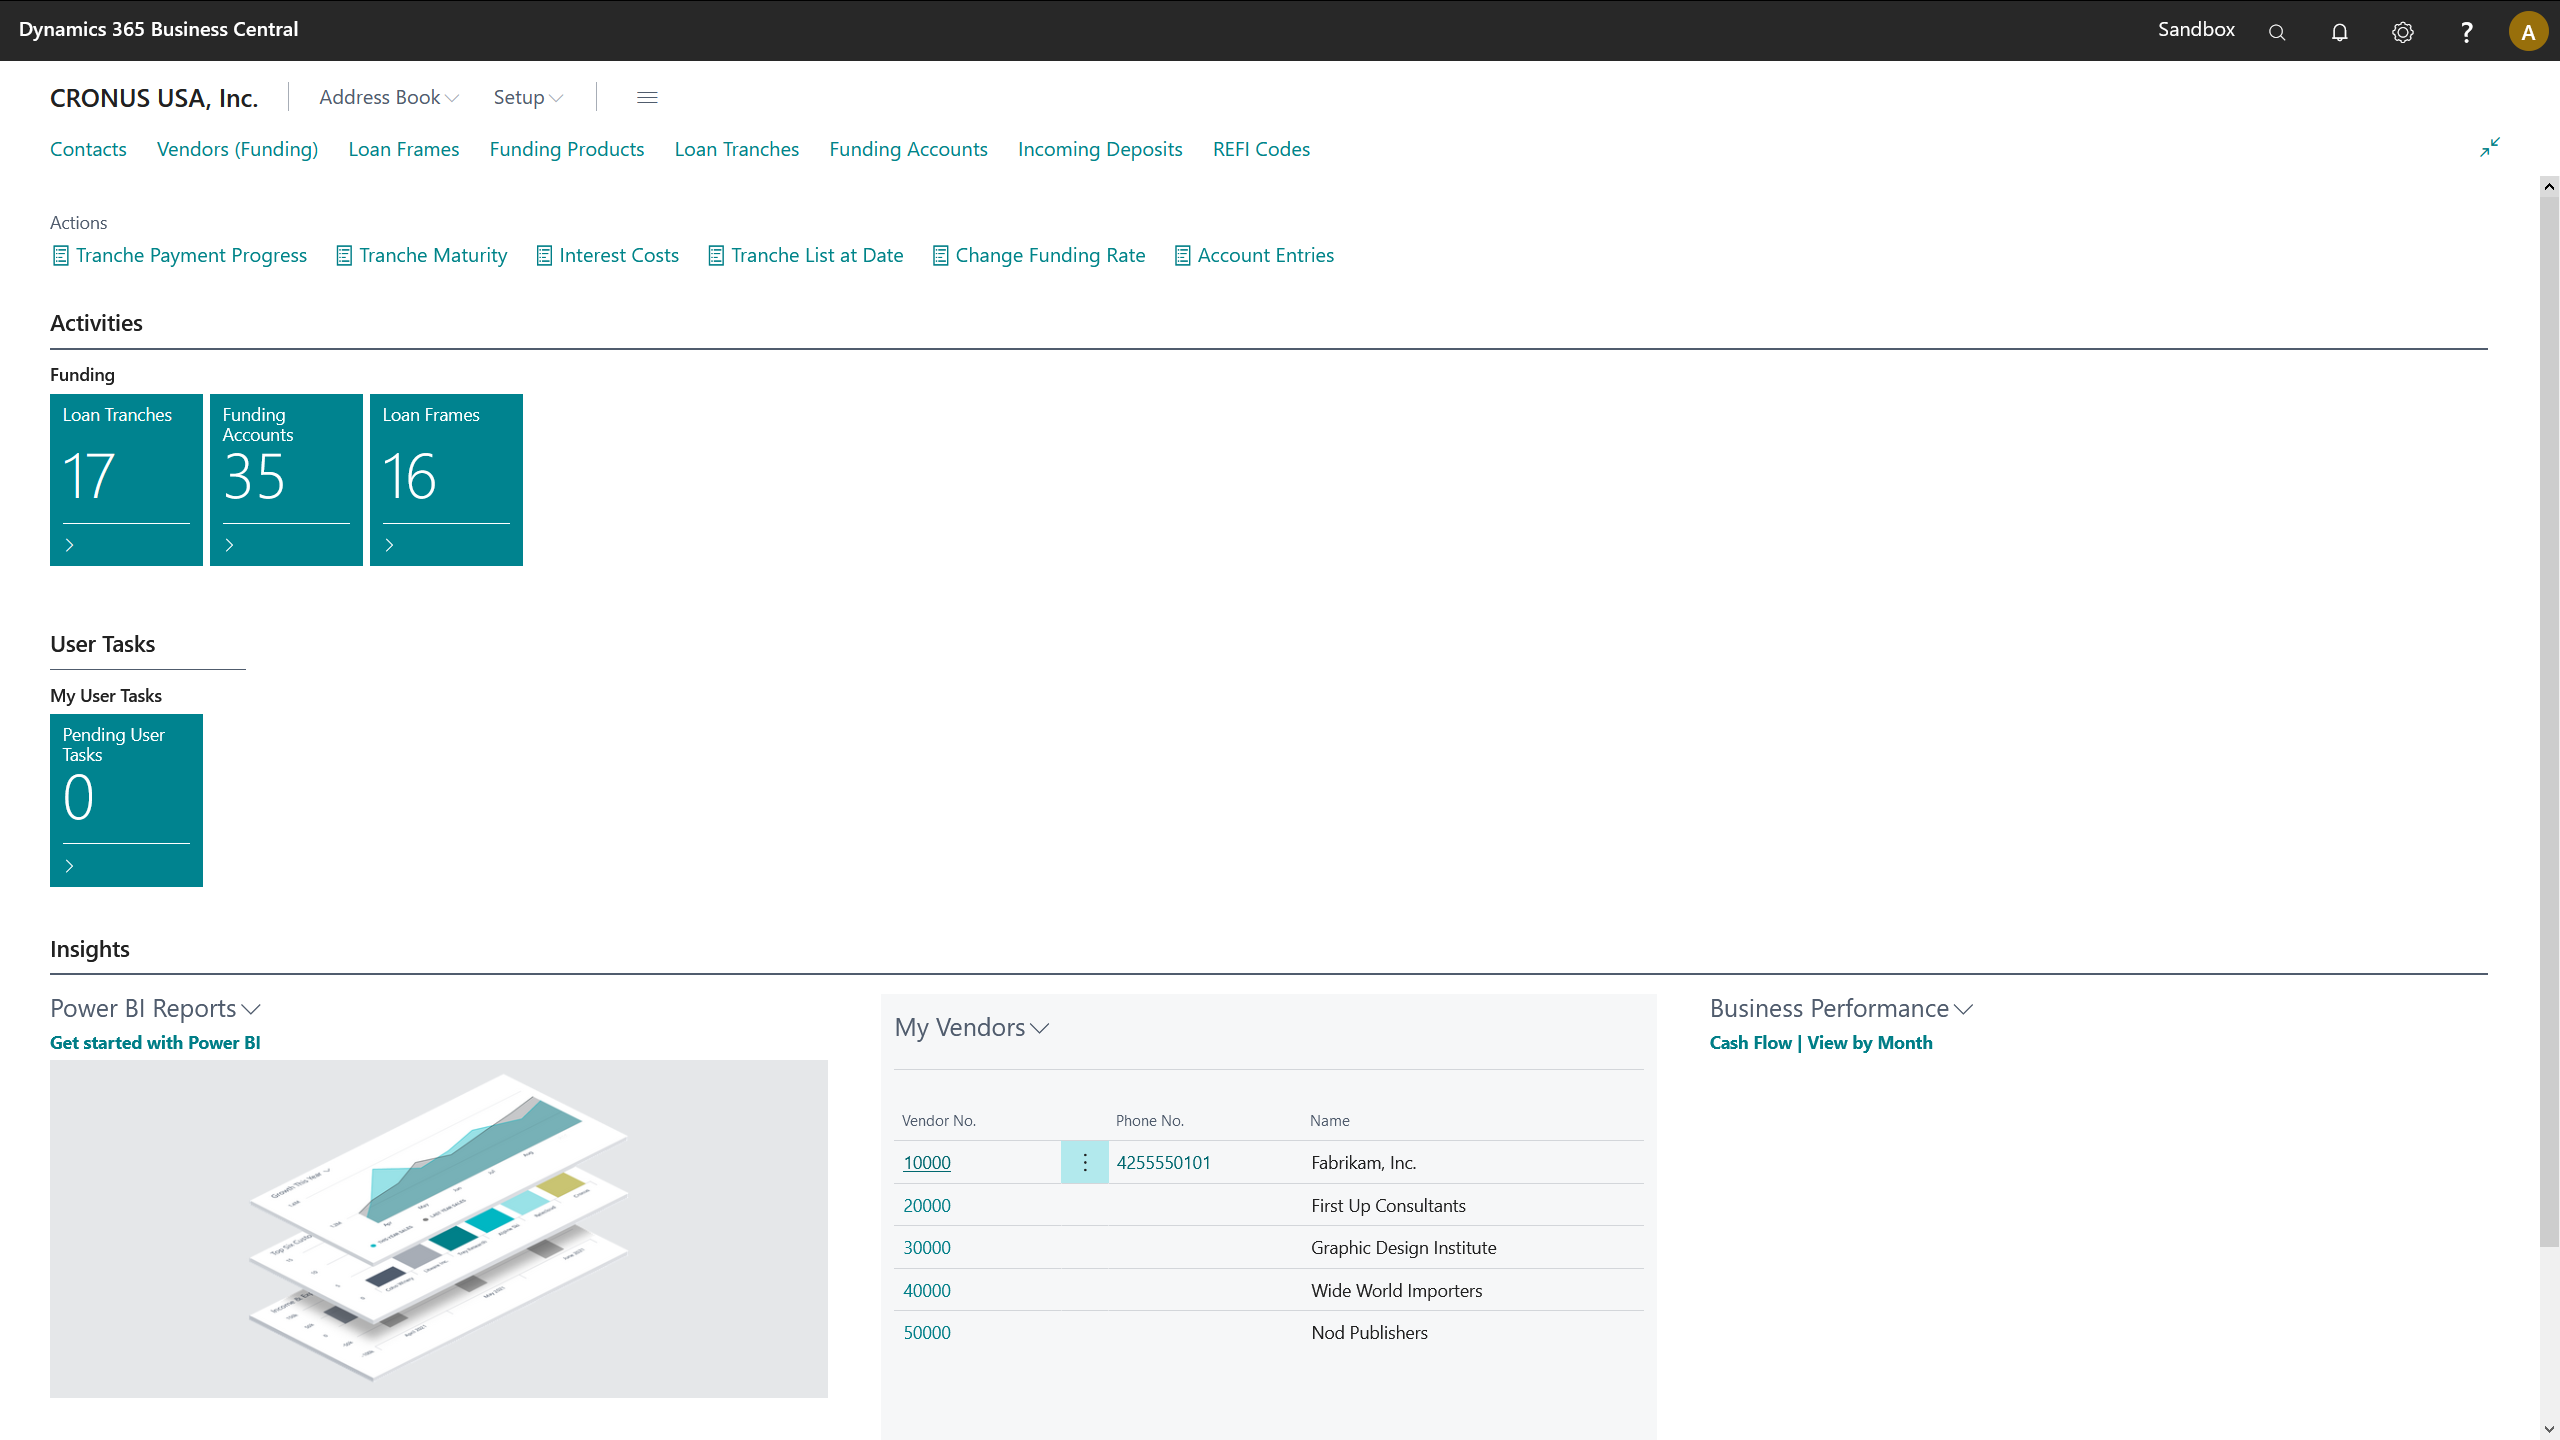The width and height of the screenshot is (2560, 1440).
Task: Open the Incoming Deposits navigation item
Action: (x=1100, y=149)
